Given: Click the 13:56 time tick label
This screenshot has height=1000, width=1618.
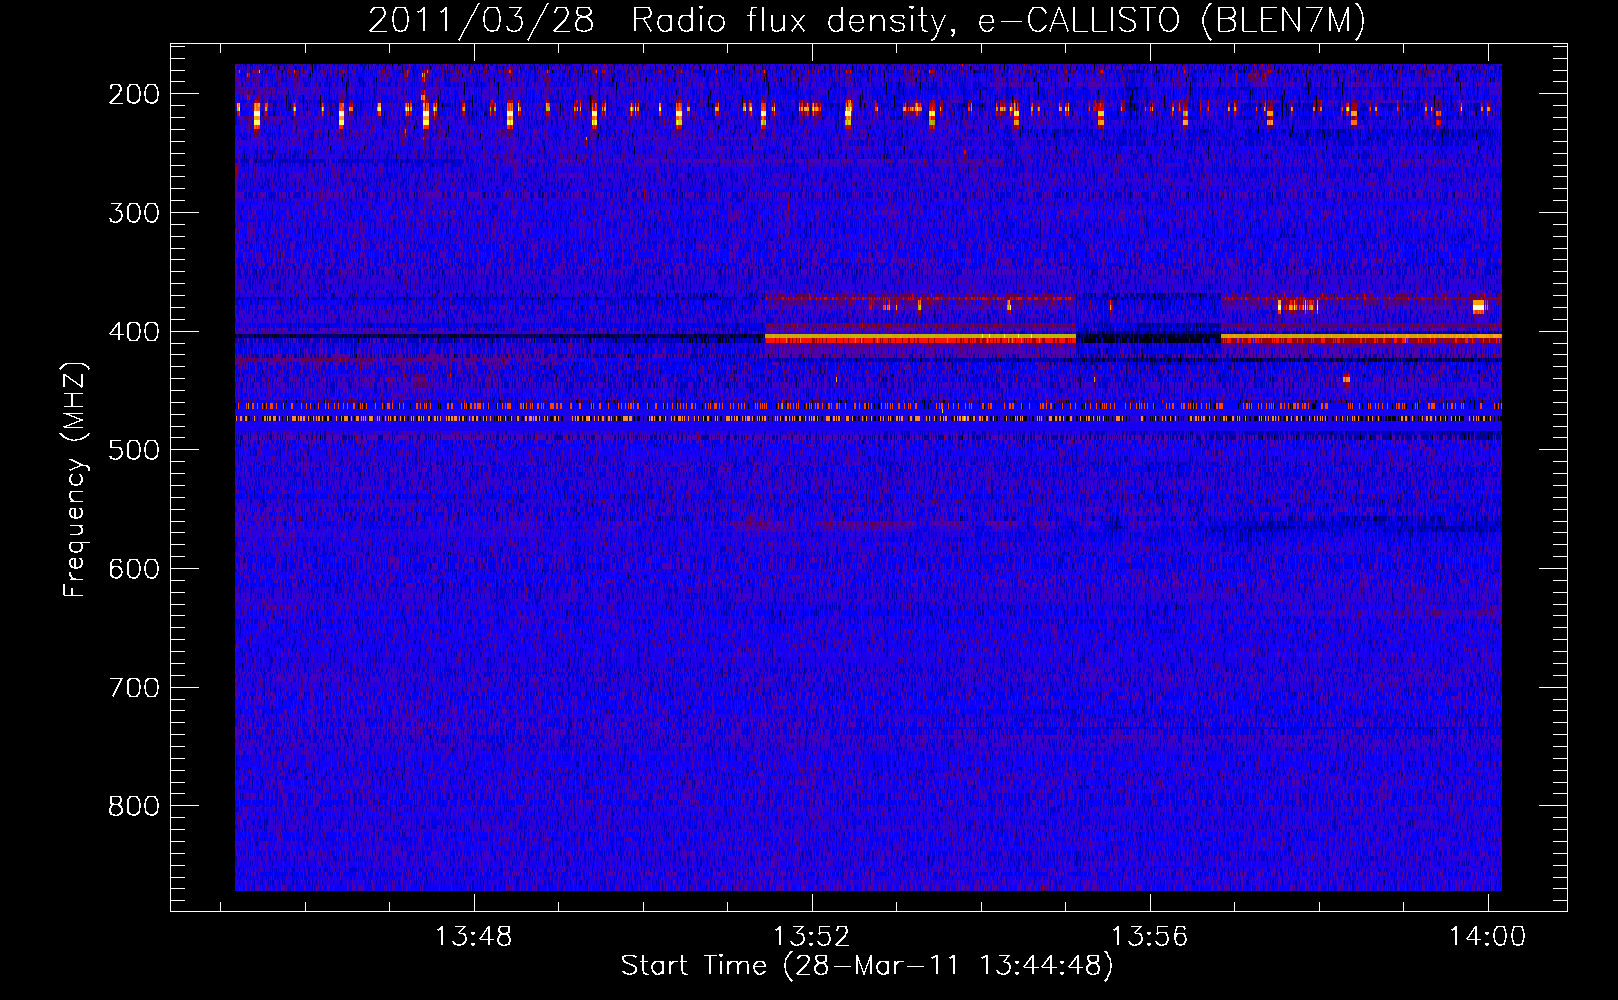Looking at the screenshot, I should 1150,937.
